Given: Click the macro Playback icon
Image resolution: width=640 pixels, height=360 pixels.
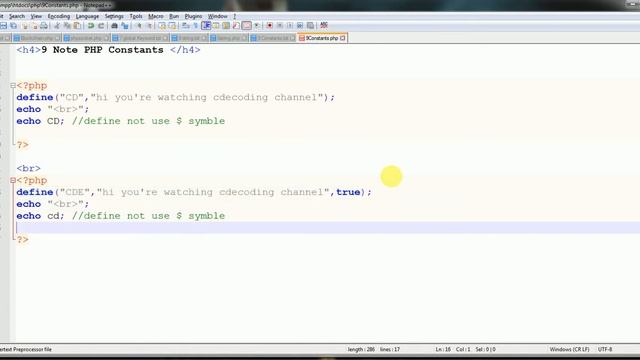Looking at the screenshot, I should (x=289, y=26).
